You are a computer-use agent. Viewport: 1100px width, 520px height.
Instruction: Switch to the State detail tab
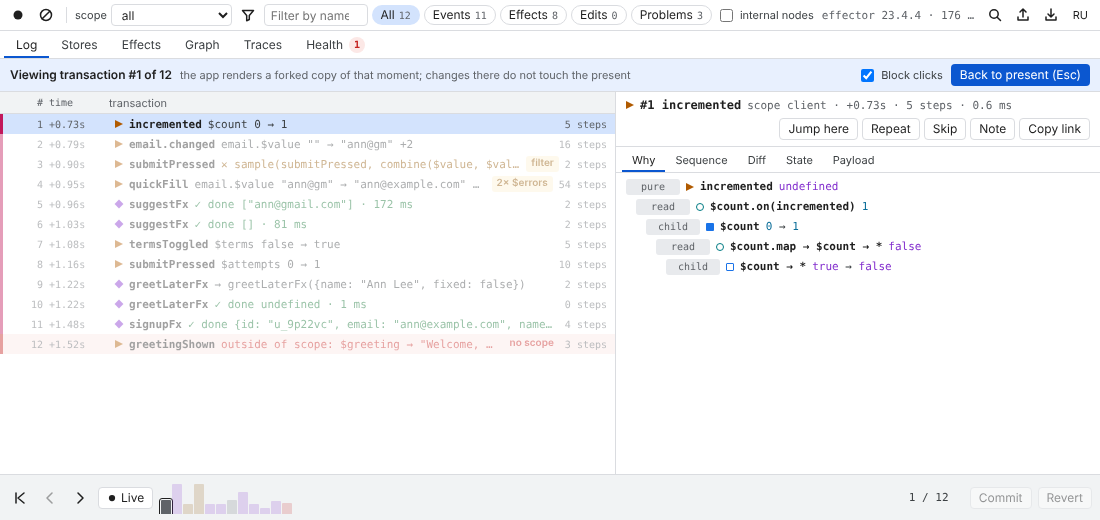pyautogui.click(x=799, y=160)
